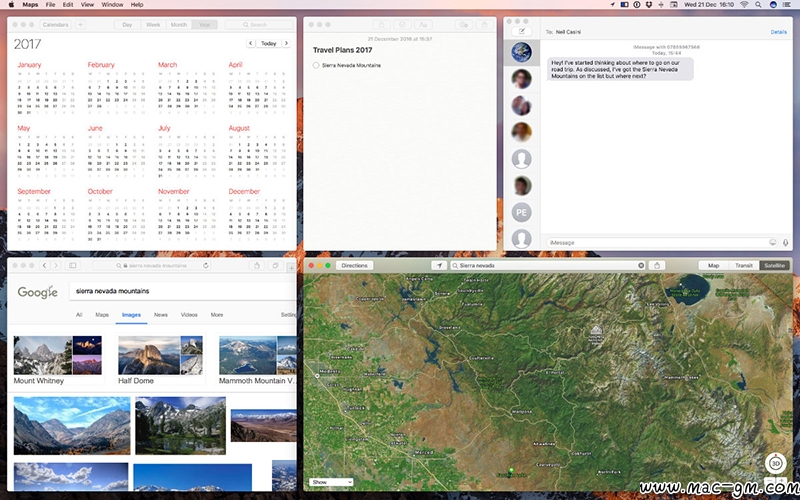This screenshot has height=500, width=800.
Task: Click the Dropbox icon in menu bar
Action: pyautogui.click(x=649, y=5)
